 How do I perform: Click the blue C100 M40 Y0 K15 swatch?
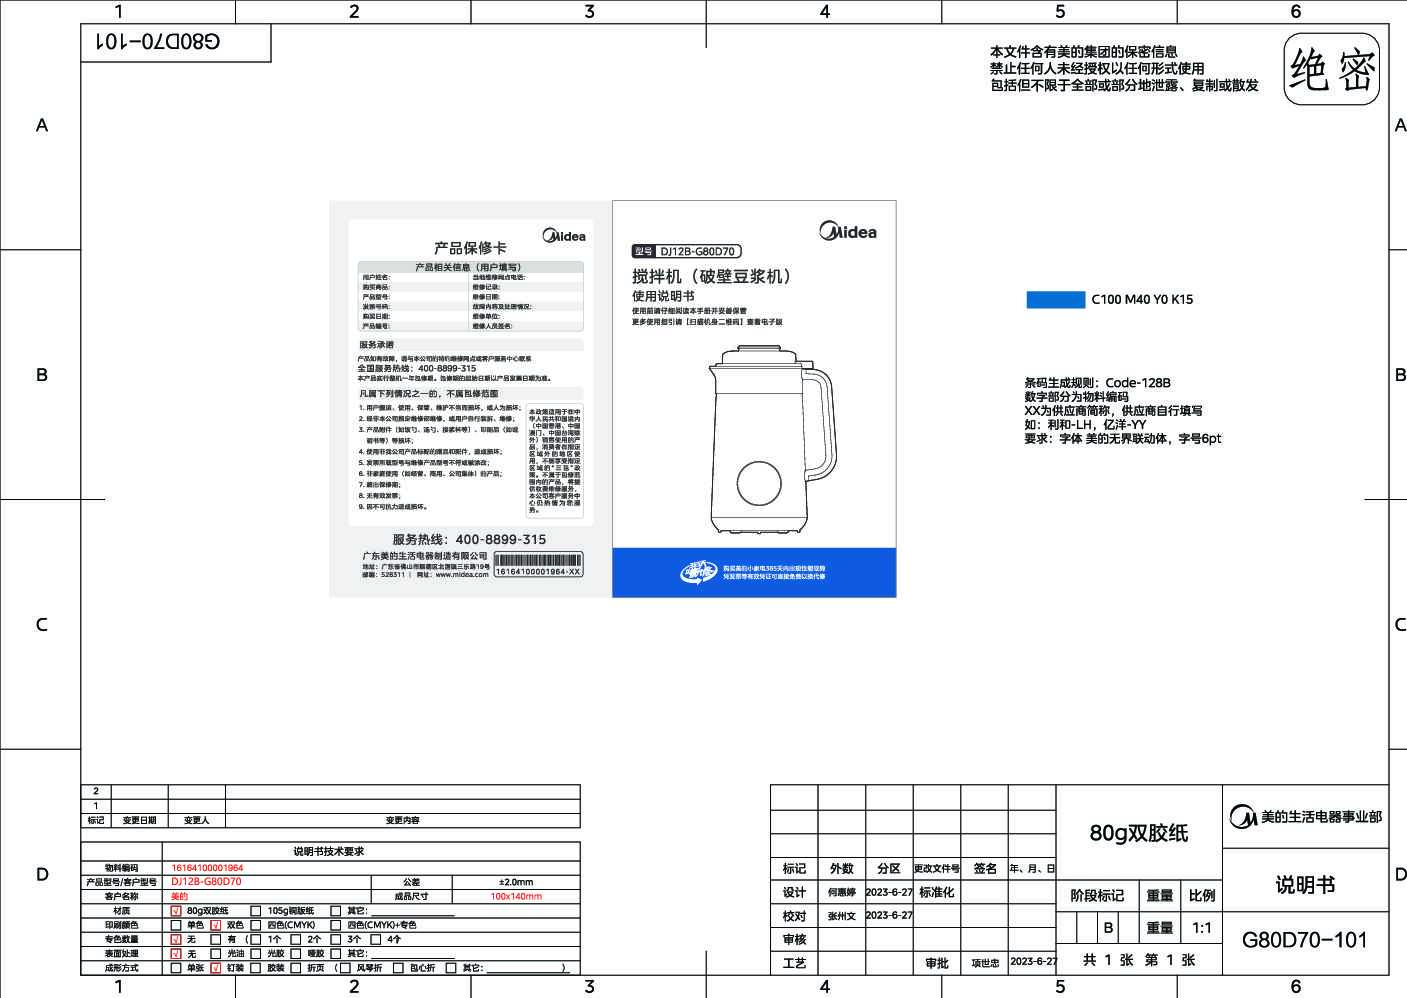pyautogui.click(x=1055, y=299)
